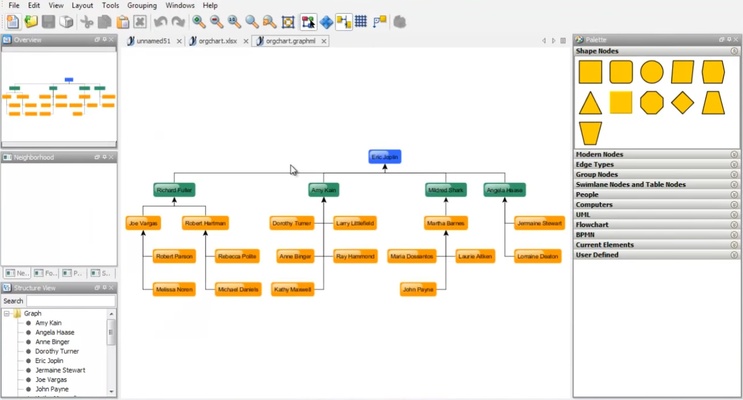Click the Save disk icon
Viewport: 743px width, 400px height.
point(48,22)
